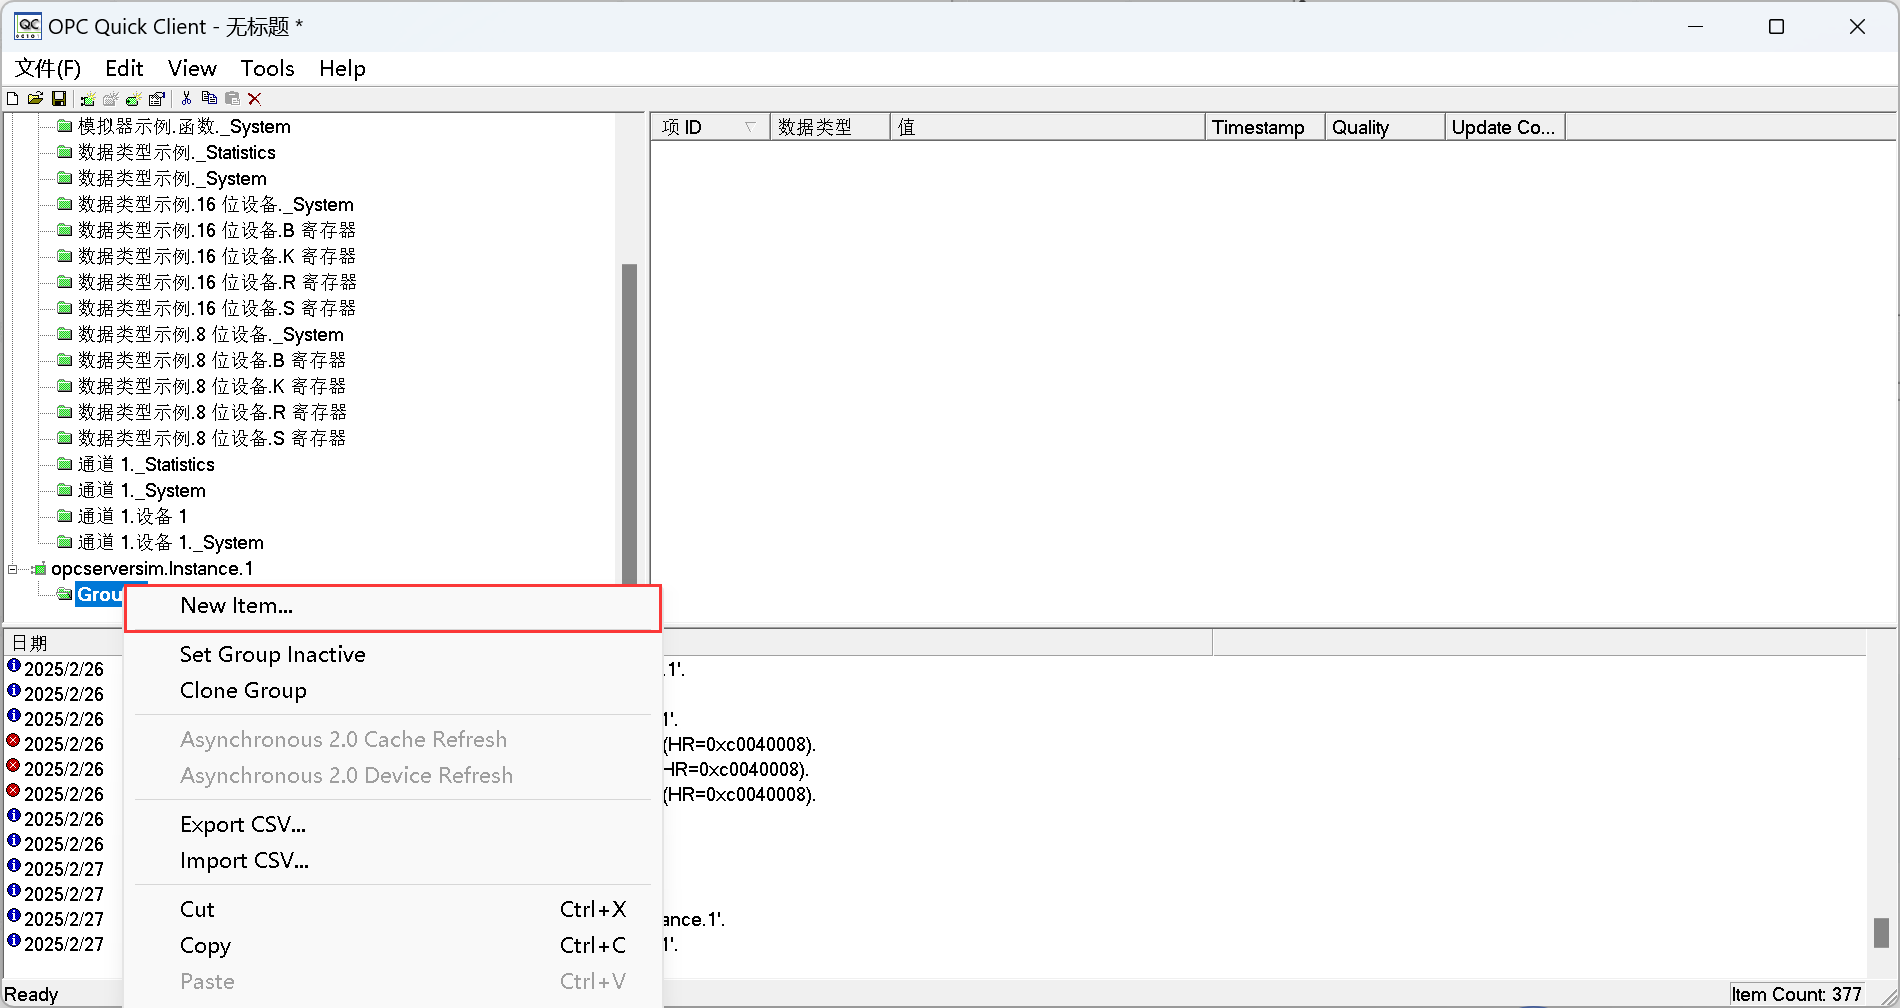1900x1008 pixels.
Task: Collapse the opcserversim.Instance.1 tree node
Action: (x=13, y=569)
